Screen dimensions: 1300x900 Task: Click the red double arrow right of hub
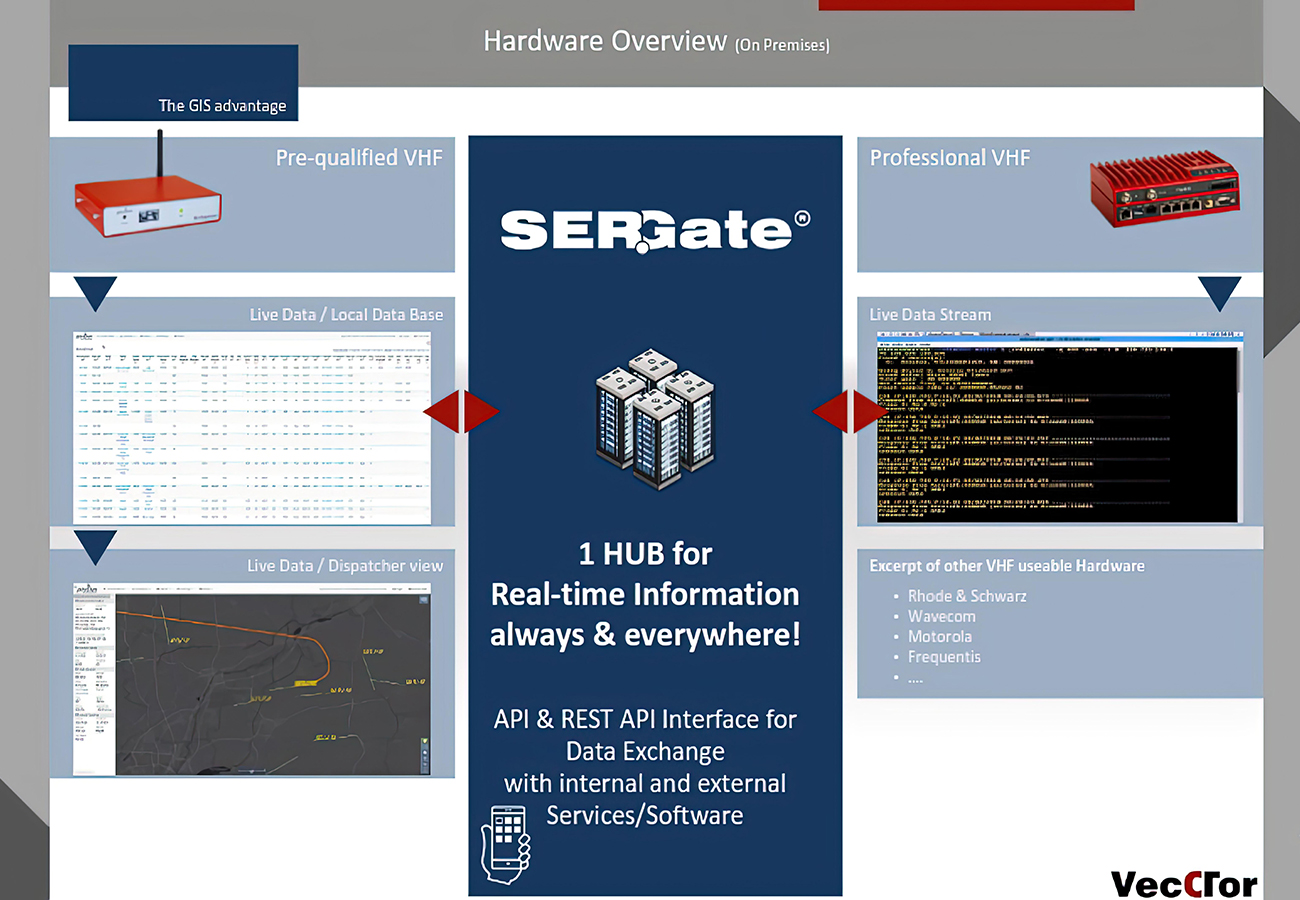click(x=850, y=411)
